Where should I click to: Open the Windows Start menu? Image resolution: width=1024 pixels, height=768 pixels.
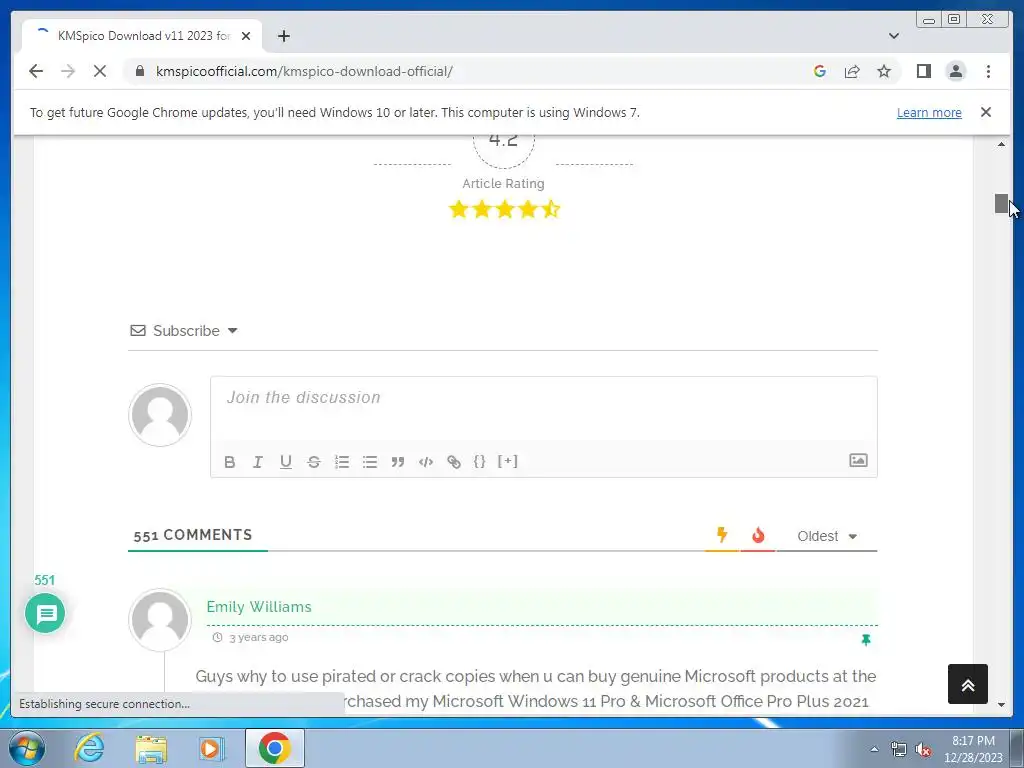coord(27,748)
